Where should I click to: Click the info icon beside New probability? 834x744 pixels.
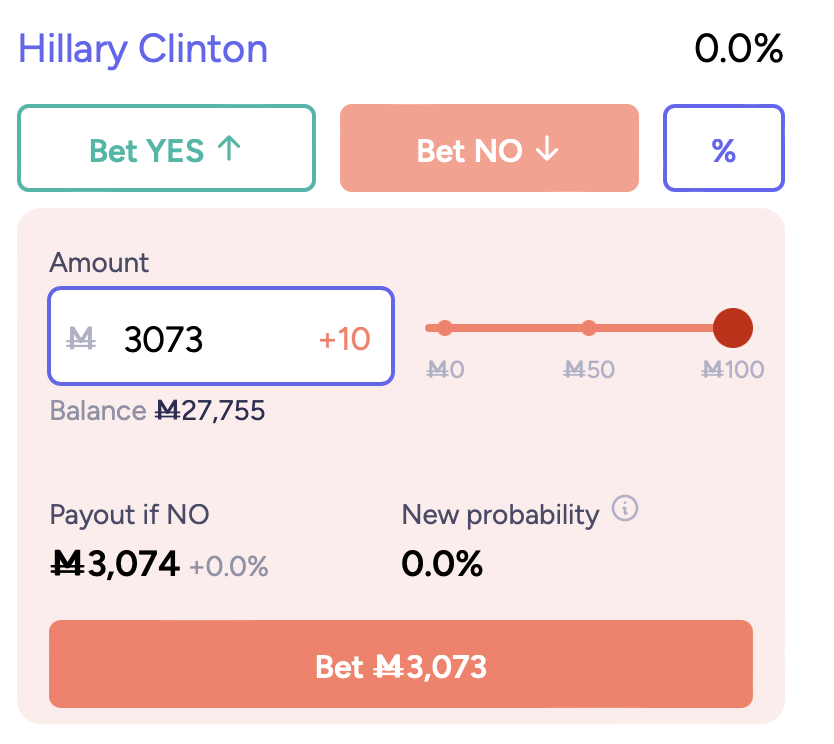pyautogui.click(x=624, y=508)
